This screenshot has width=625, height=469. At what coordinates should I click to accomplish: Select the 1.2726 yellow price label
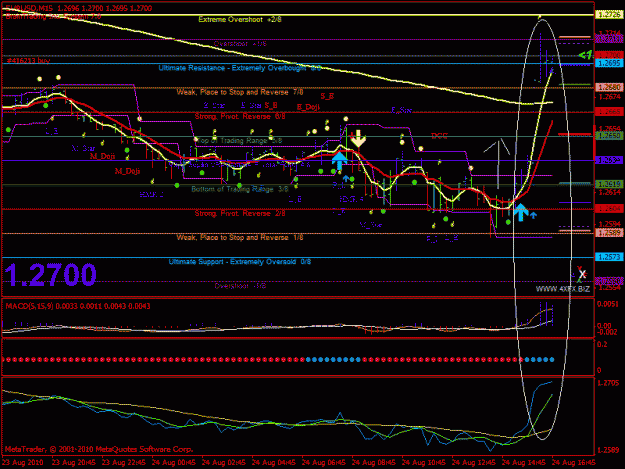[609, 15]
